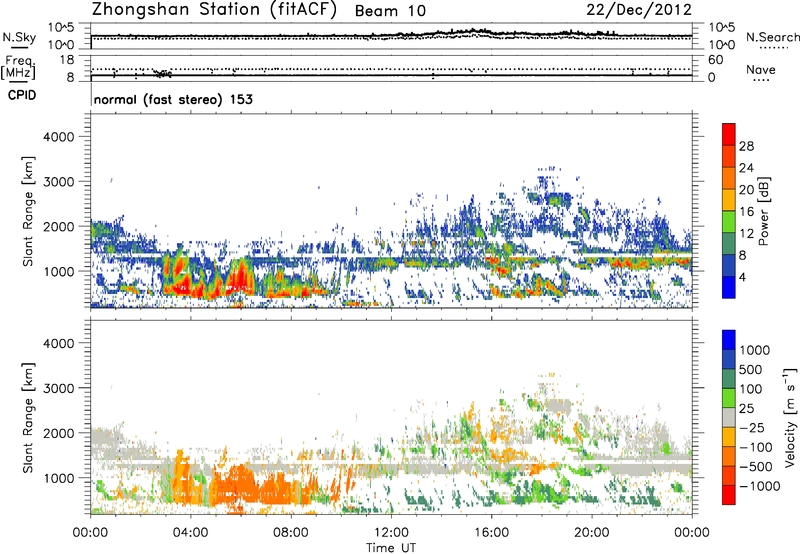The width and height of the screenshot is (800, 554).
Task: Click the '60' Nave axis tick label
Action: [715, 60]
